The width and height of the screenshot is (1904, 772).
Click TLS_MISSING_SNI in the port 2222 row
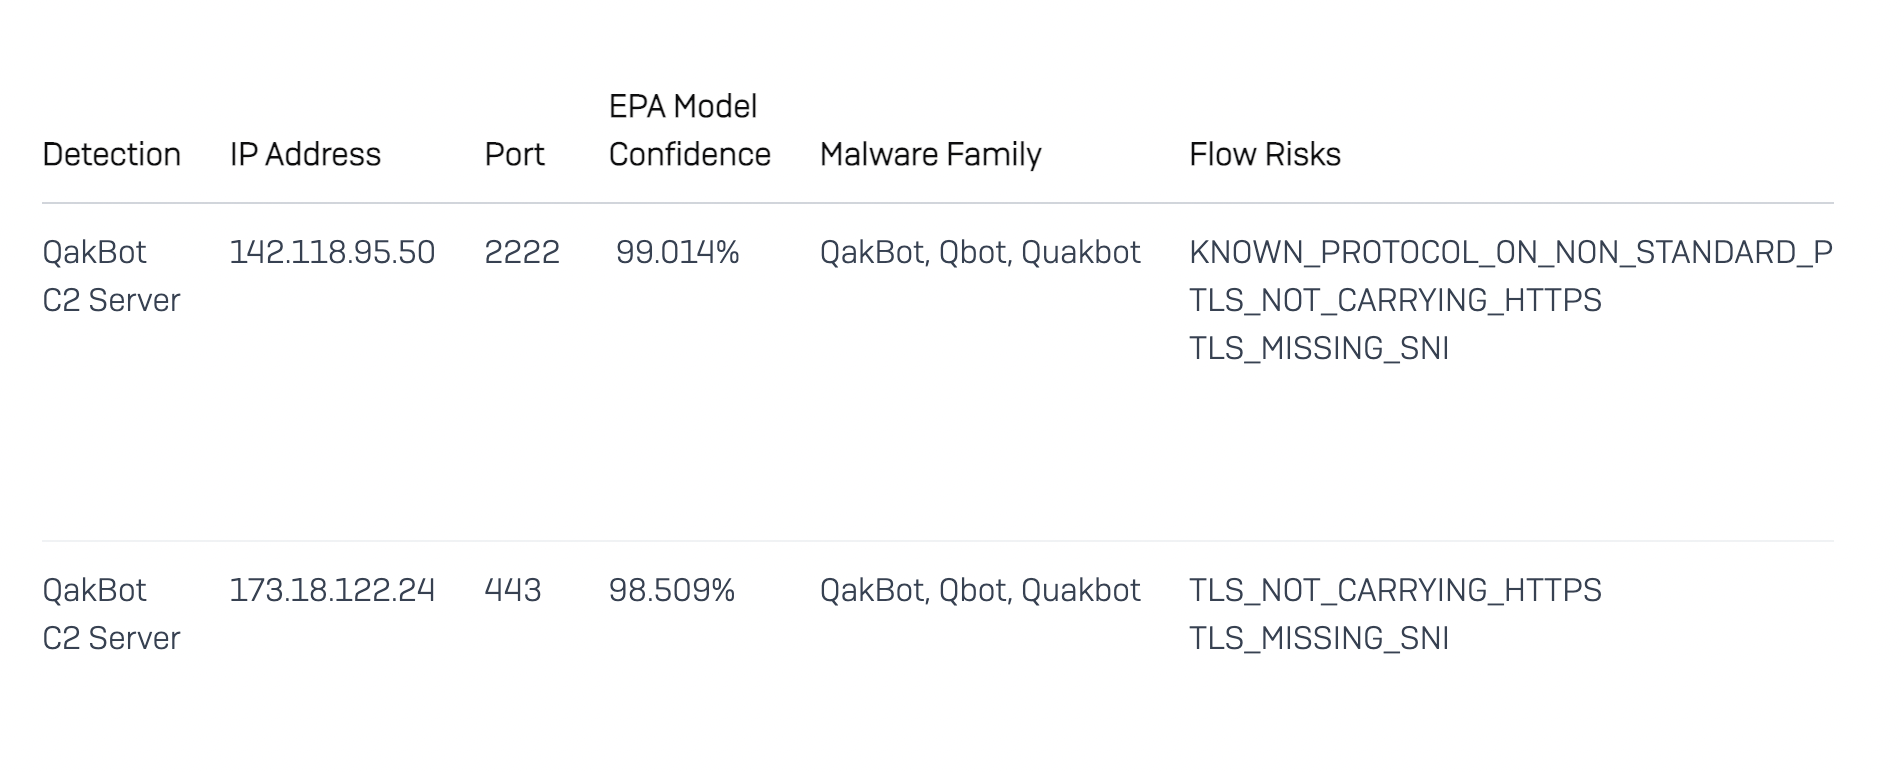coord(1318,348)
